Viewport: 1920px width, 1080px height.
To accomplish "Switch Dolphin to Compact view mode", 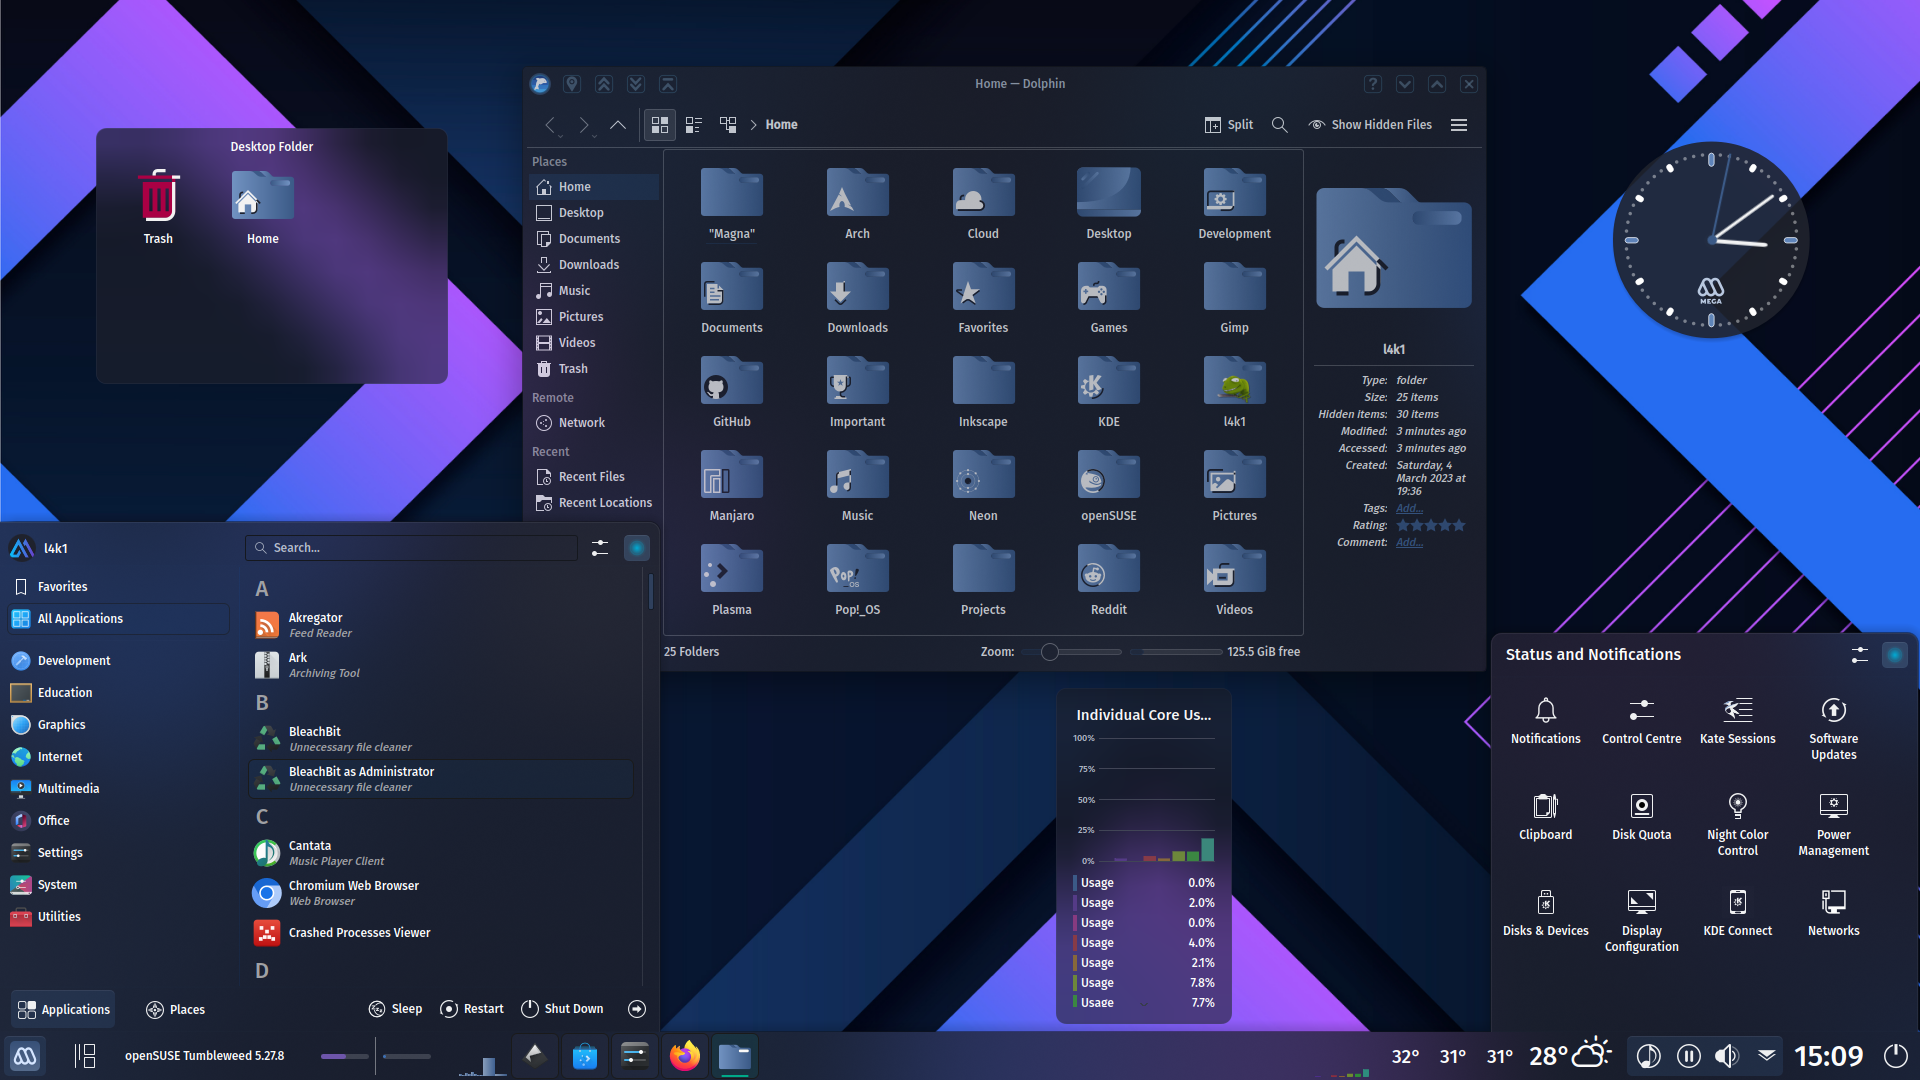I will coord(694,125).
